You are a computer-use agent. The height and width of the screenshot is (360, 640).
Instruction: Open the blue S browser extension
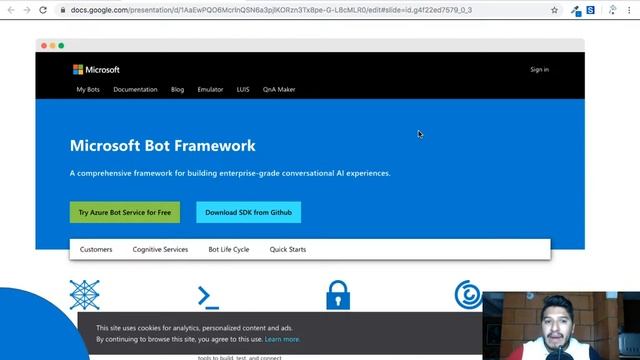tap(591, 10)
